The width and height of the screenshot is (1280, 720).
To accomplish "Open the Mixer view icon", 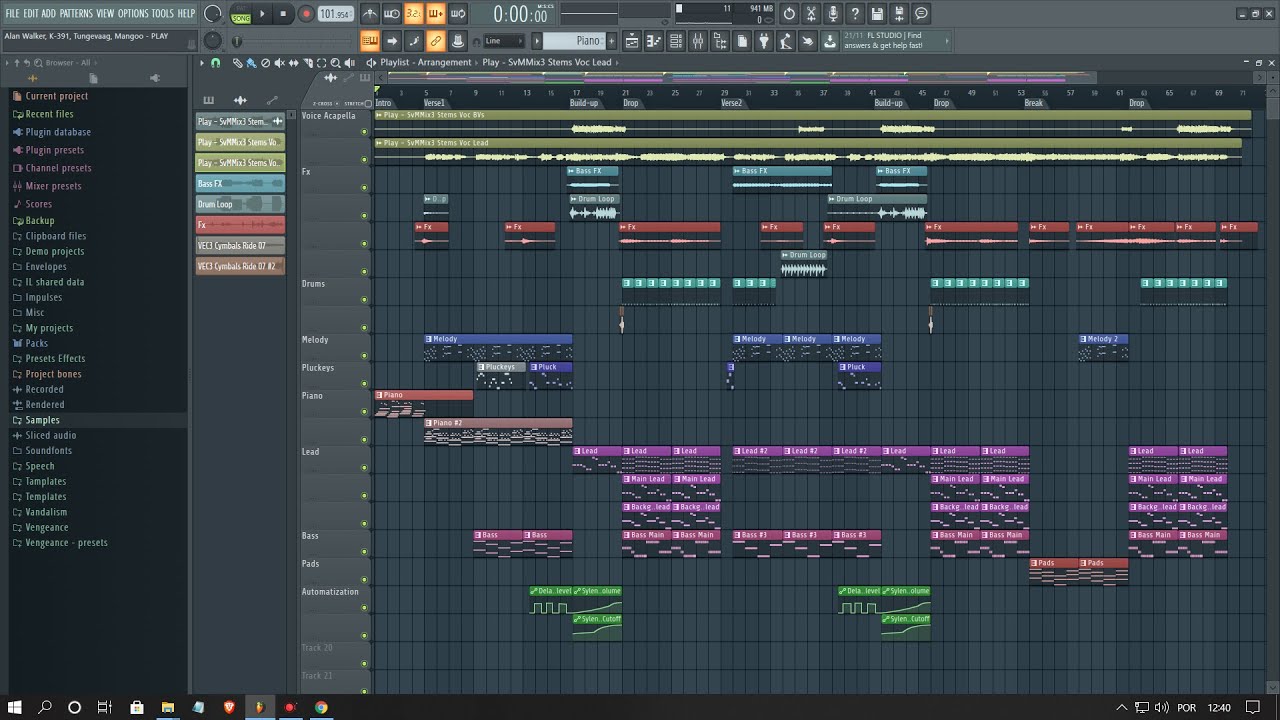I will pos(698,41).
